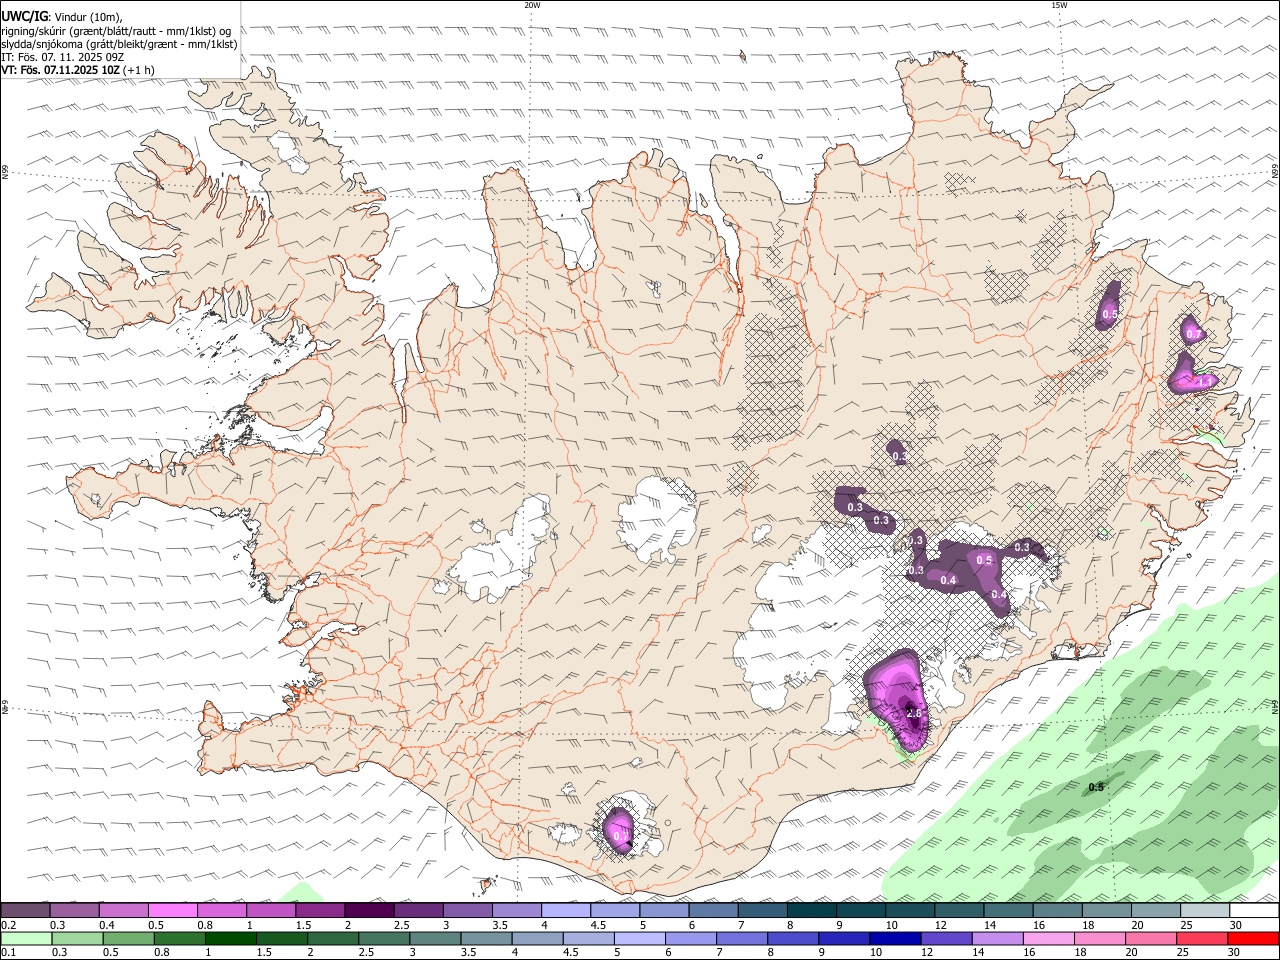Click the 'UWC/IG: Vindur (10m),' title line
The width and height of the screenshot is (1280, 960).
coord(62,16)
